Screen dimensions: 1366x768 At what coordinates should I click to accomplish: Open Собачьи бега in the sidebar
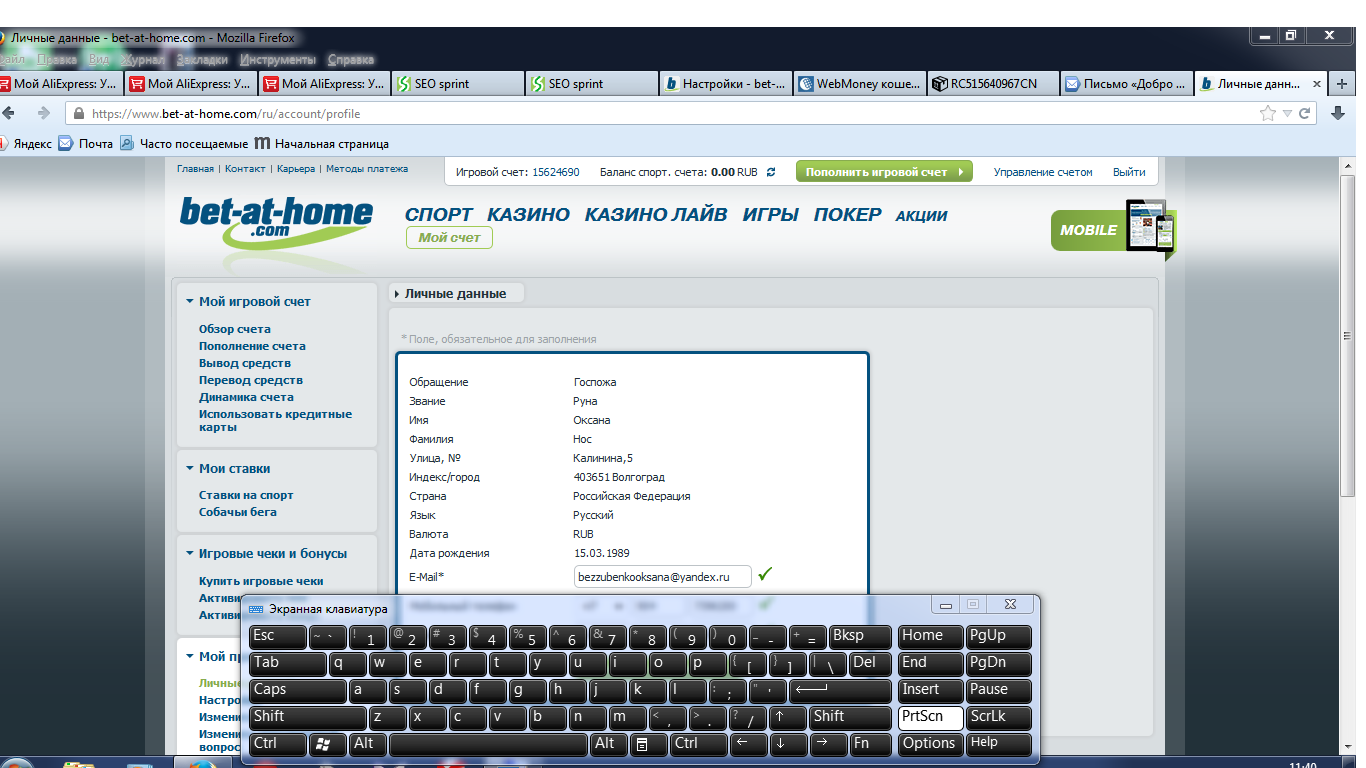coord(238,512)
